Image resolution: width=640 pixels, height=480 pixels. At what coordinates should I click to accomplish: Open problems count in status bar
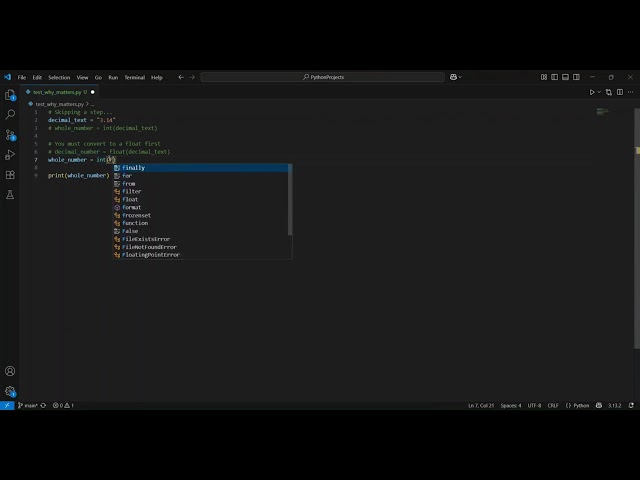(x=63, y=405)
